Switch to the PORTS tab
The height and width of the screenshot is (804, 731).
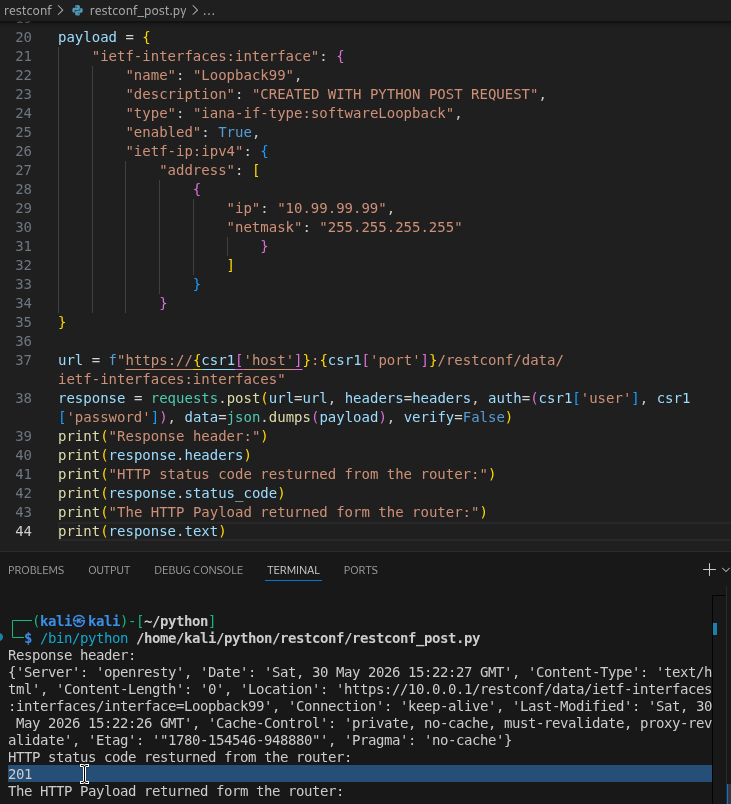pyautogui.click(x=360, y=570)
